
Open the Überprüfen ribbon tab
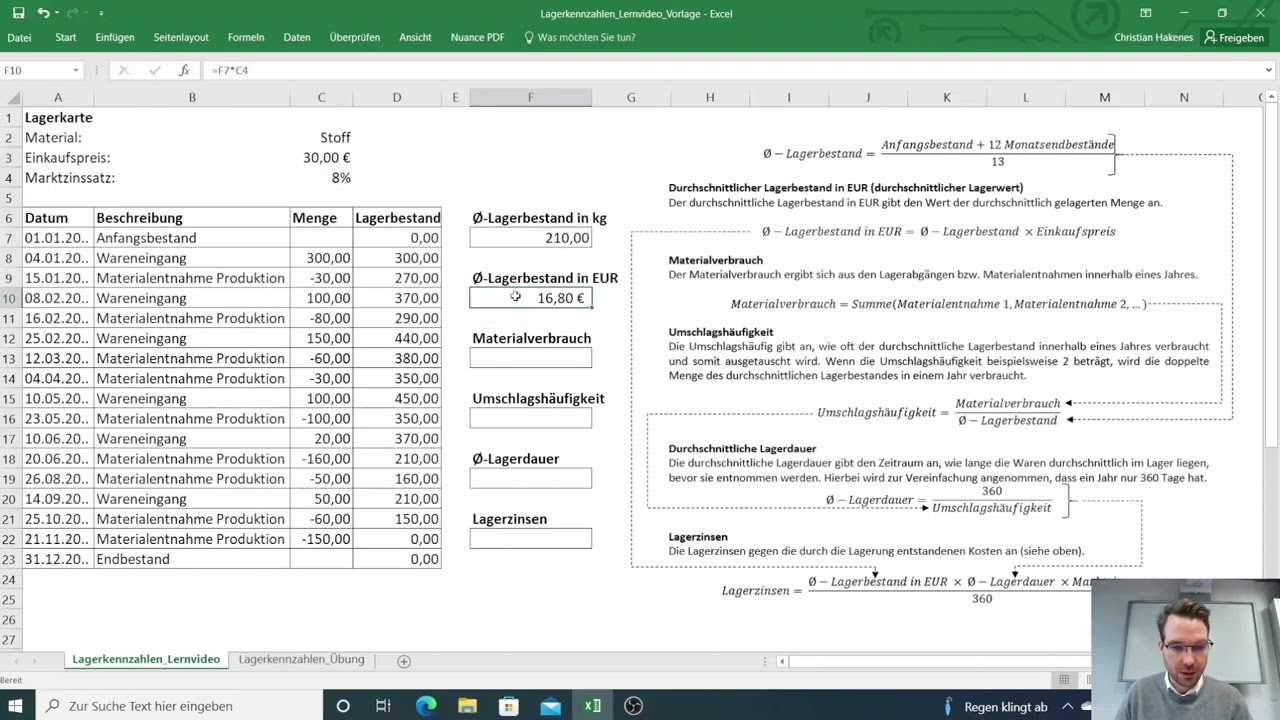pyautogui.click(x=355, y=37)
